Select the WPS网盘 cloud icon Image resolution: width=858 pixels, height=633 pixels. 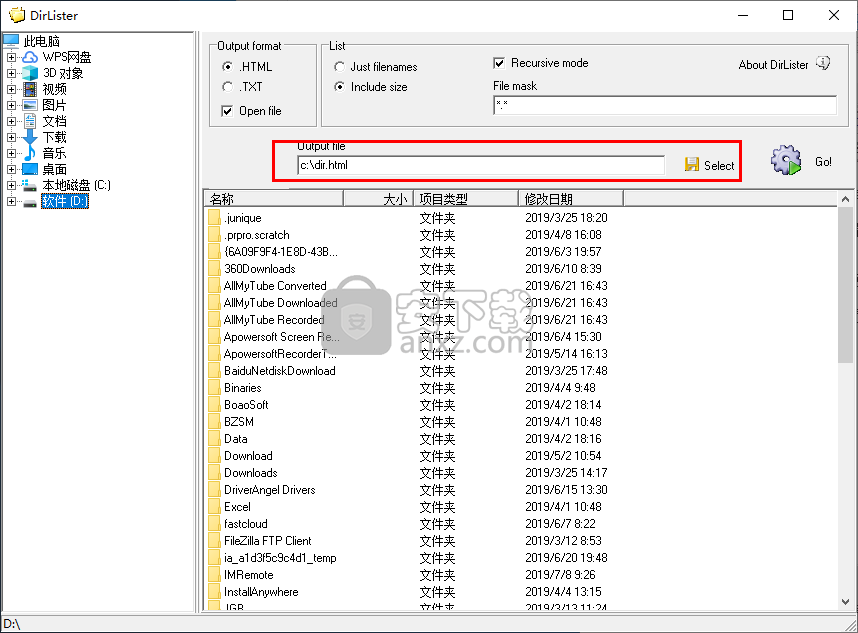[x=30, y=57]
